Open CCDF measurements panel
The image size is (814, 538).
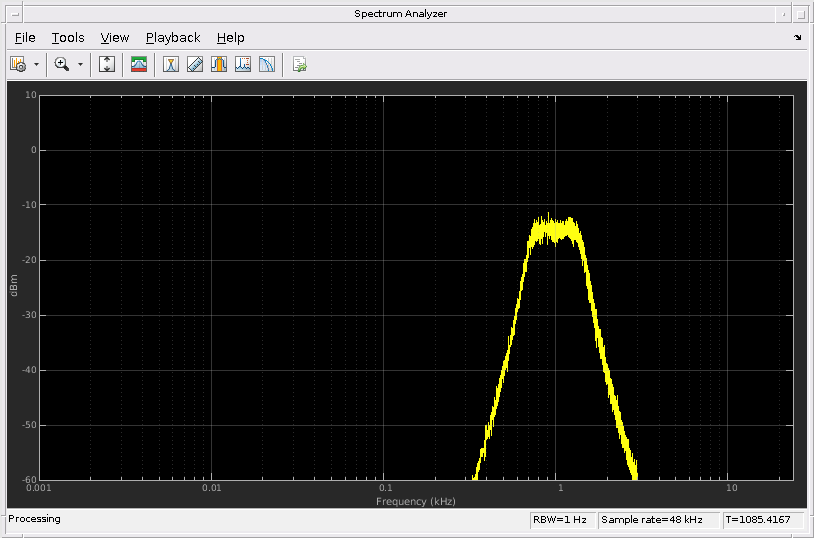coord(267,64)
